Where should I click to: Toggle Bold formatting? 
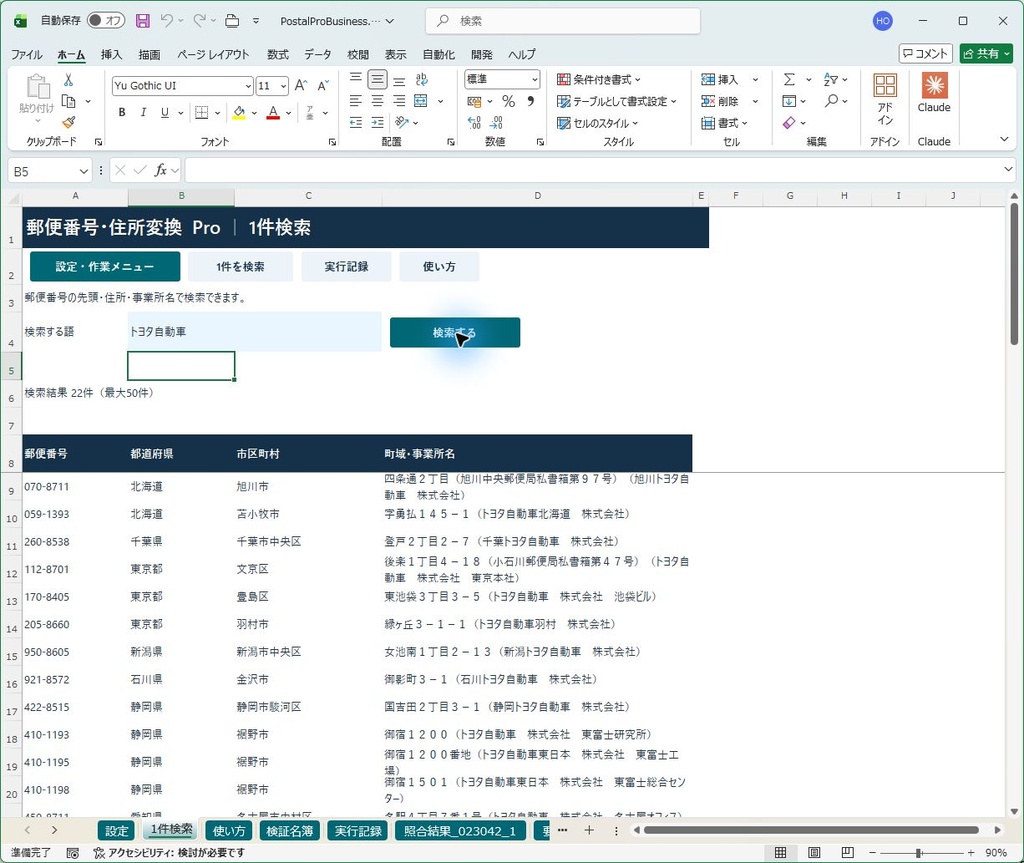(x=121, y=112)
